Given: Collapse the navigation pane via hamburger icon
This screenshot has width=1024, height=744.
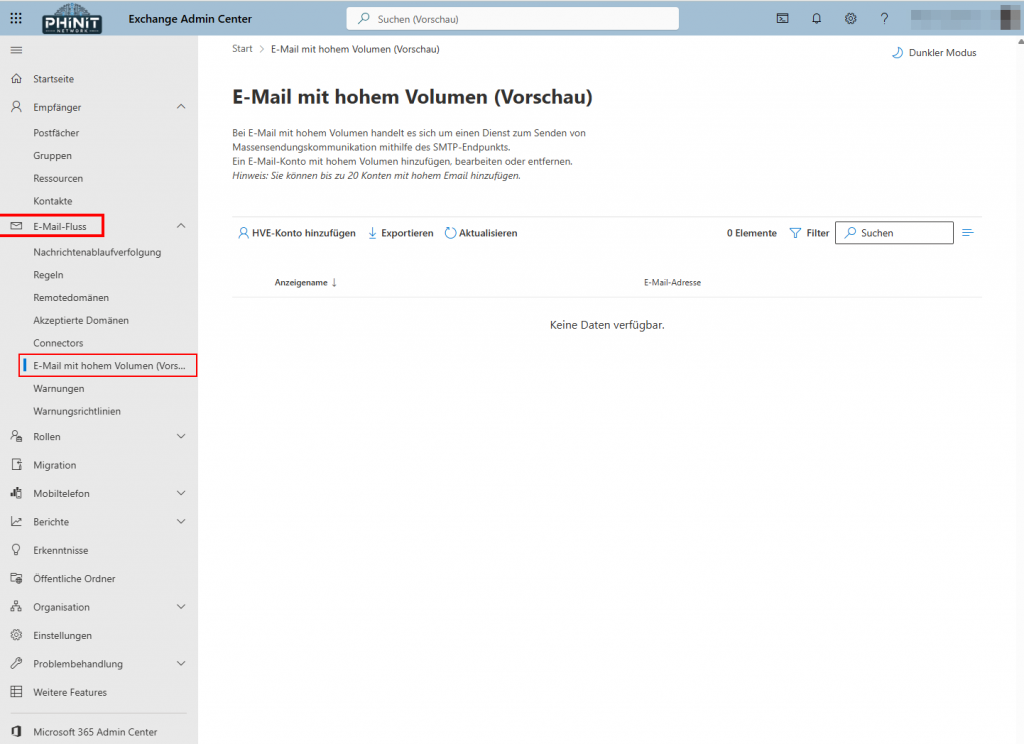Looking at the screenshot, I should click(x=15, y=49).
